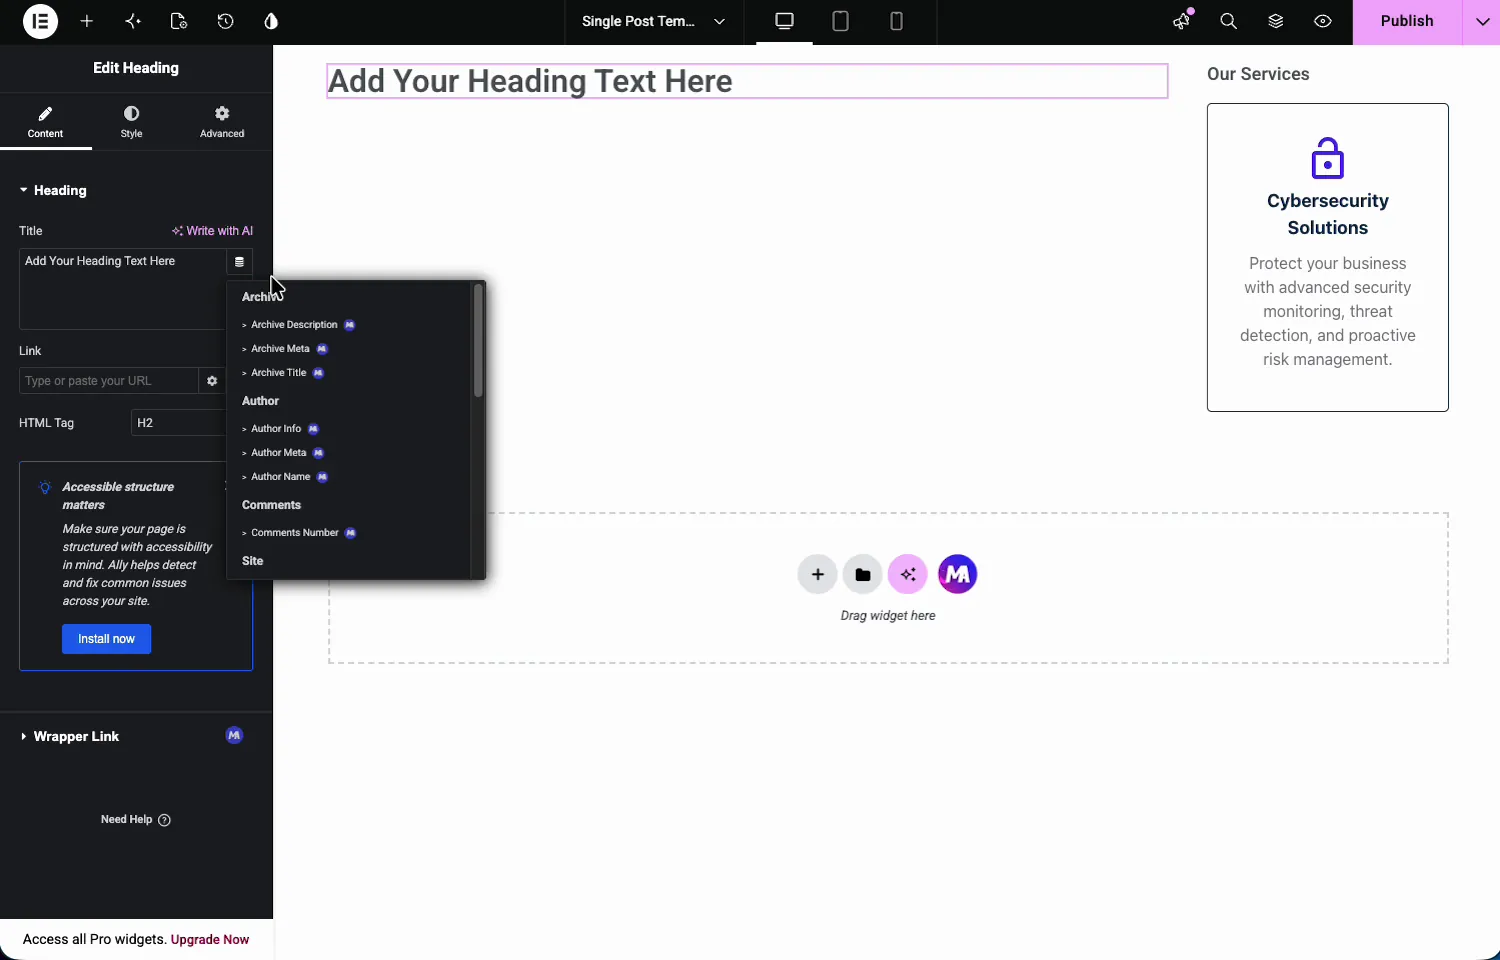The height and width of the screenshot is (960, 1500).
Task: Open the Finder search icon
Action: pyautogui.click(x=1229, y=21)
